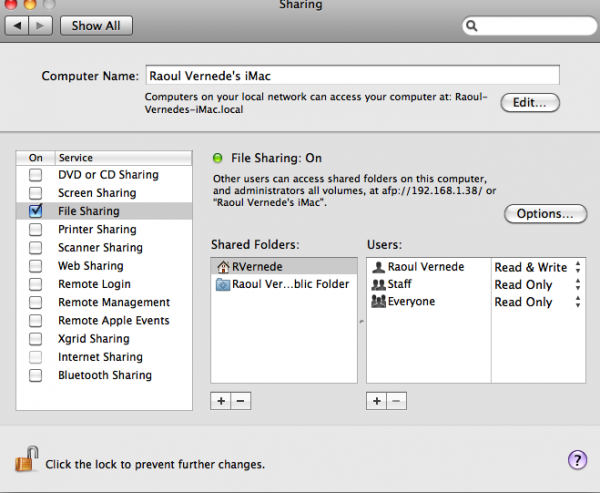The width and height of the screenshot is (600, 493).
Task: Enable Web Sharing checkbox
Action: coord(36,266)
